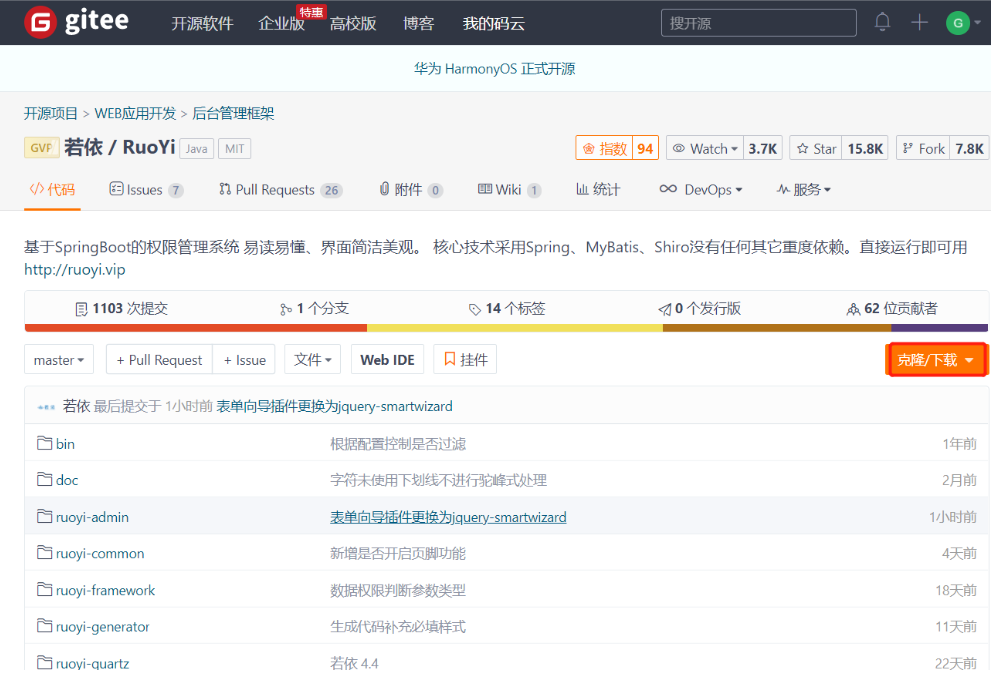Click the 指数 index badge
Viewport: 993px width, 682px height.
(x=617, y=149)
